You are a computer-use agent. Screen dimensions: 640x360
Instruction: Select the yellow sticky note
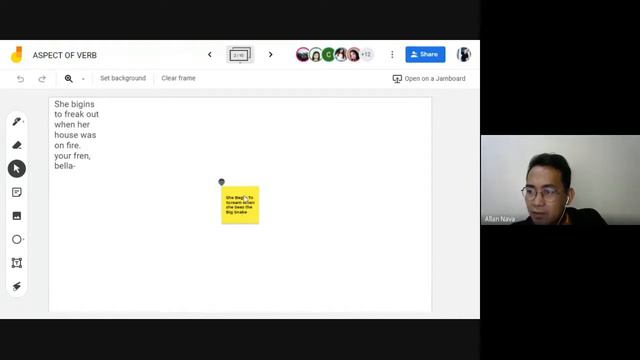tap(240, 205)
